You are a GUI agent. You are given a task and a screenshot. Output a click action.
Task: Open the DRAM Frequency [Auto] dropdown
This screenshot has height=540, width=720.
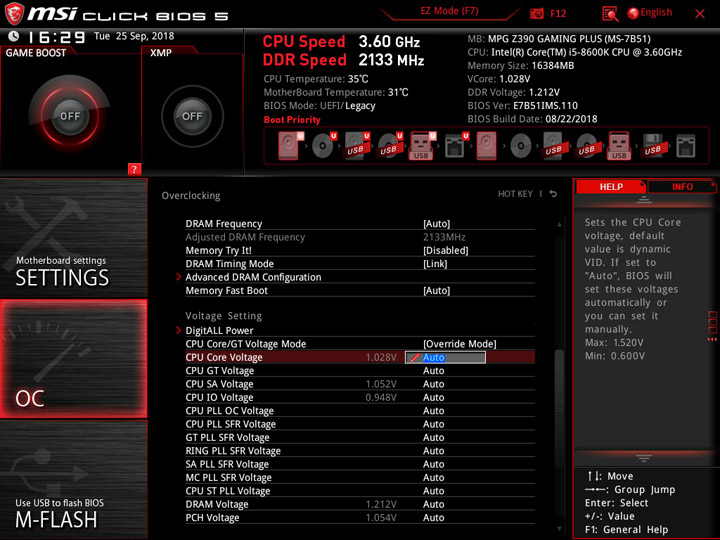point(436,224)
